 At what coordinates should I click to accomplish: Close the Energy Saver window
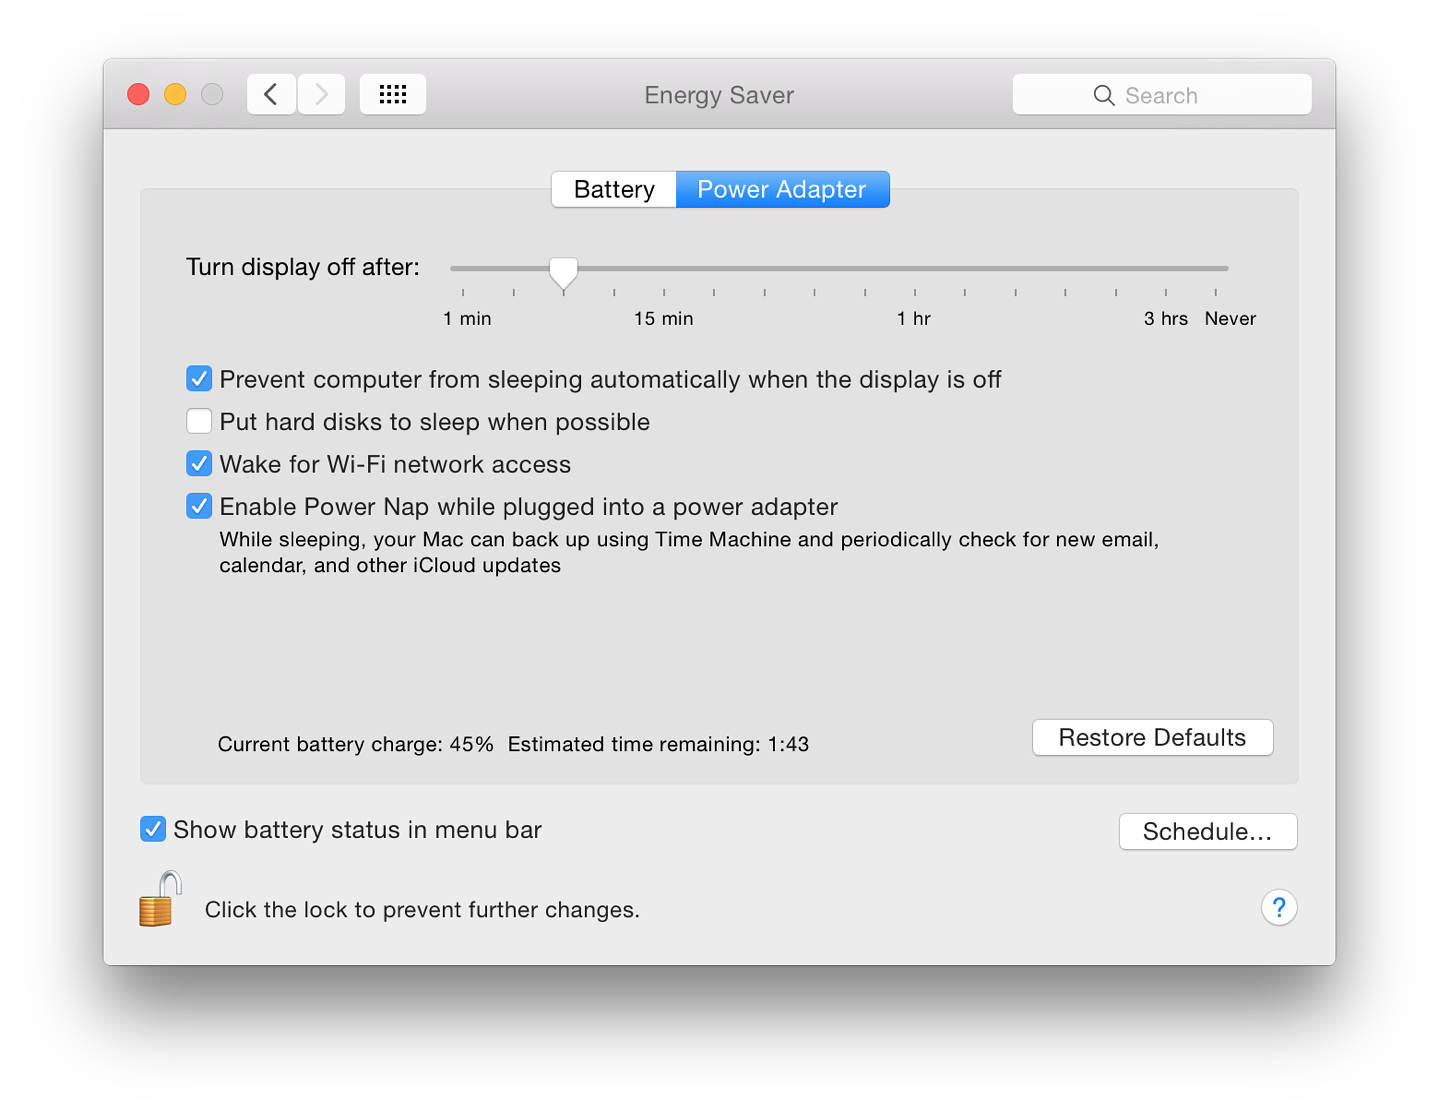pos(139,94)
